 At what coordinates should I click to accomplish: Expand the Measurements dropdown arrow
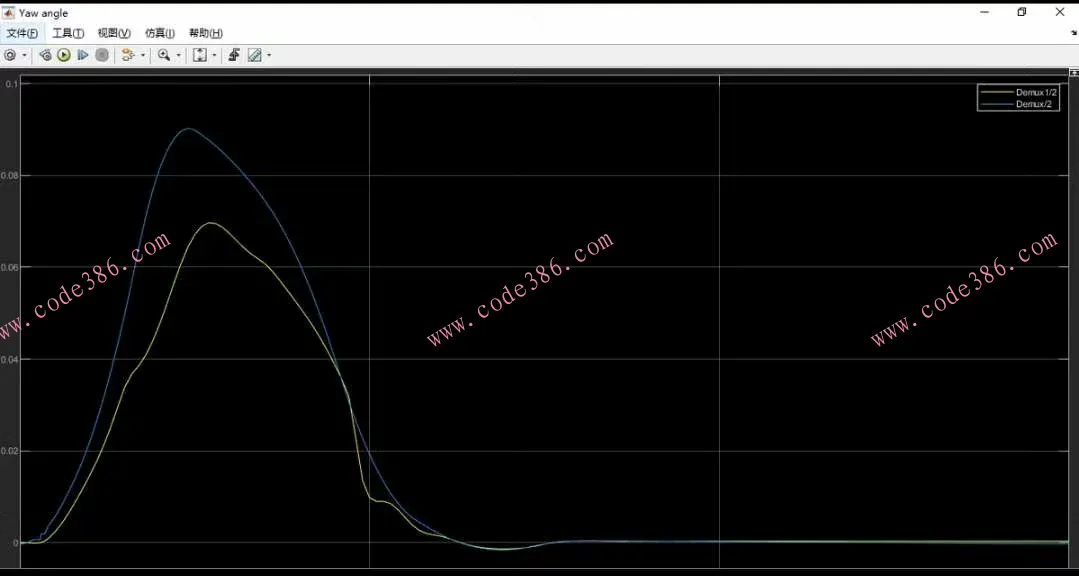tap(268, 55)
